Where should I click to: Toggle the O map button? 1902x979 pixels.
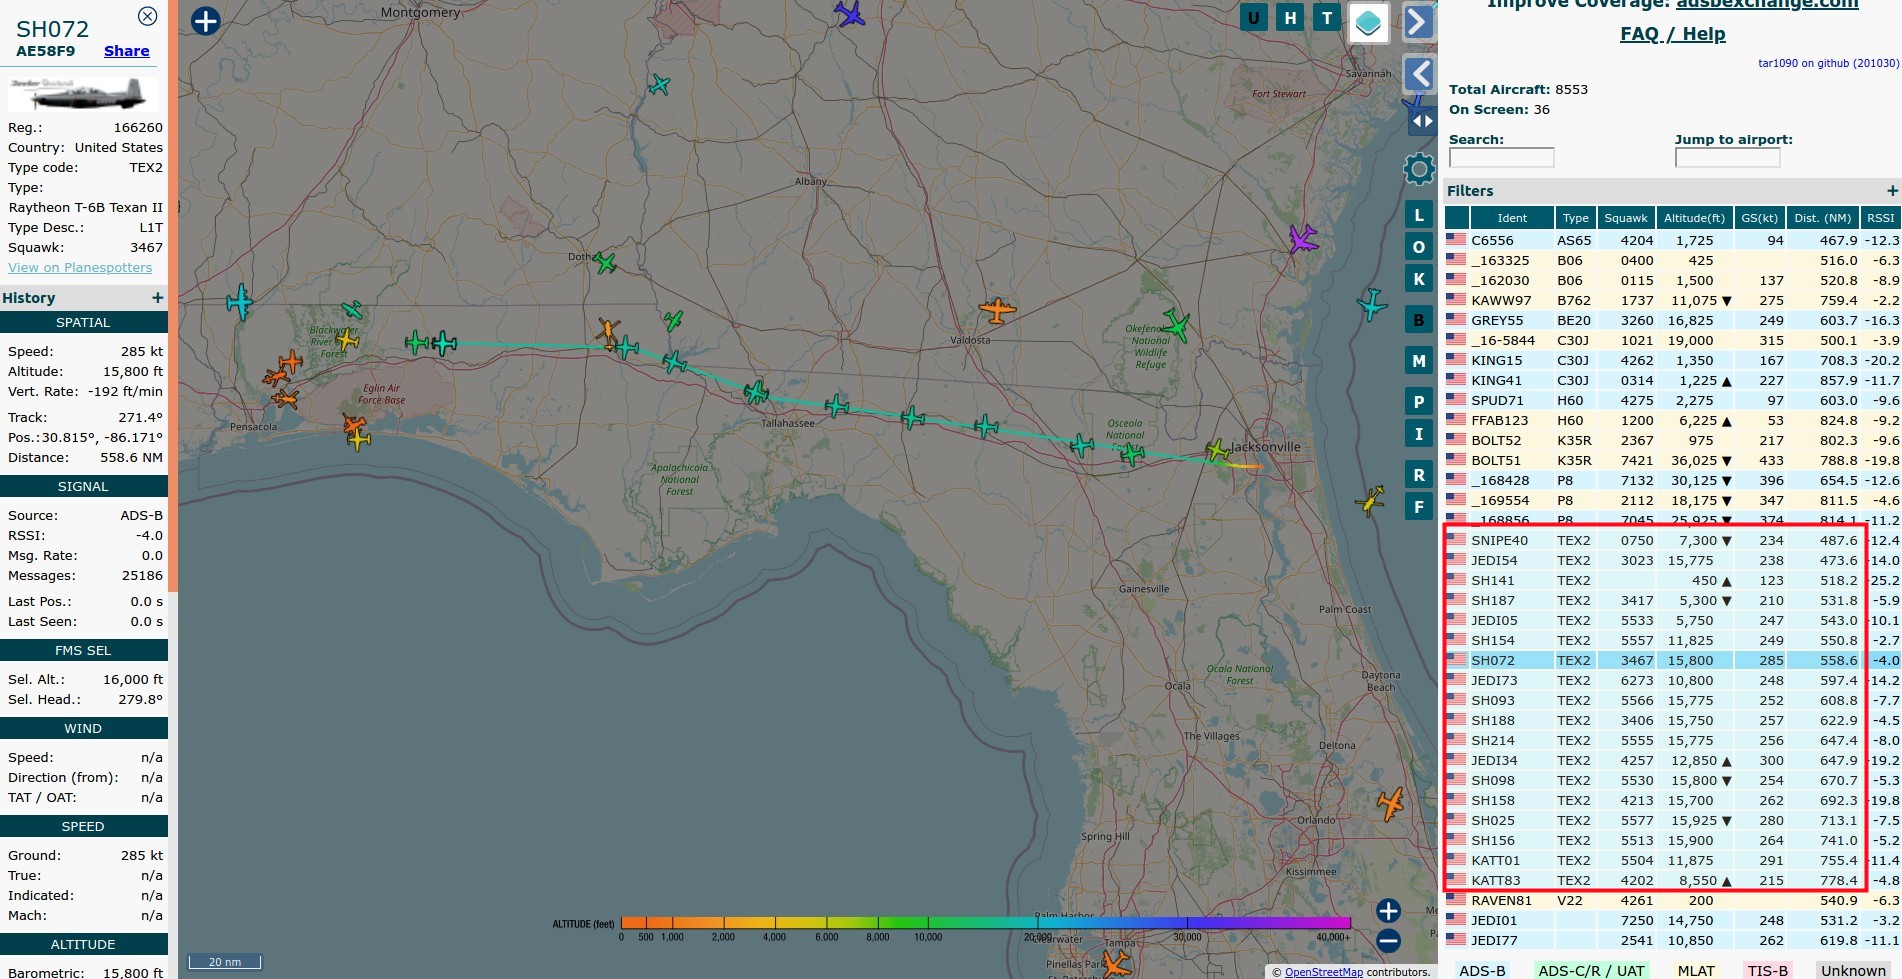point(1418,247)
